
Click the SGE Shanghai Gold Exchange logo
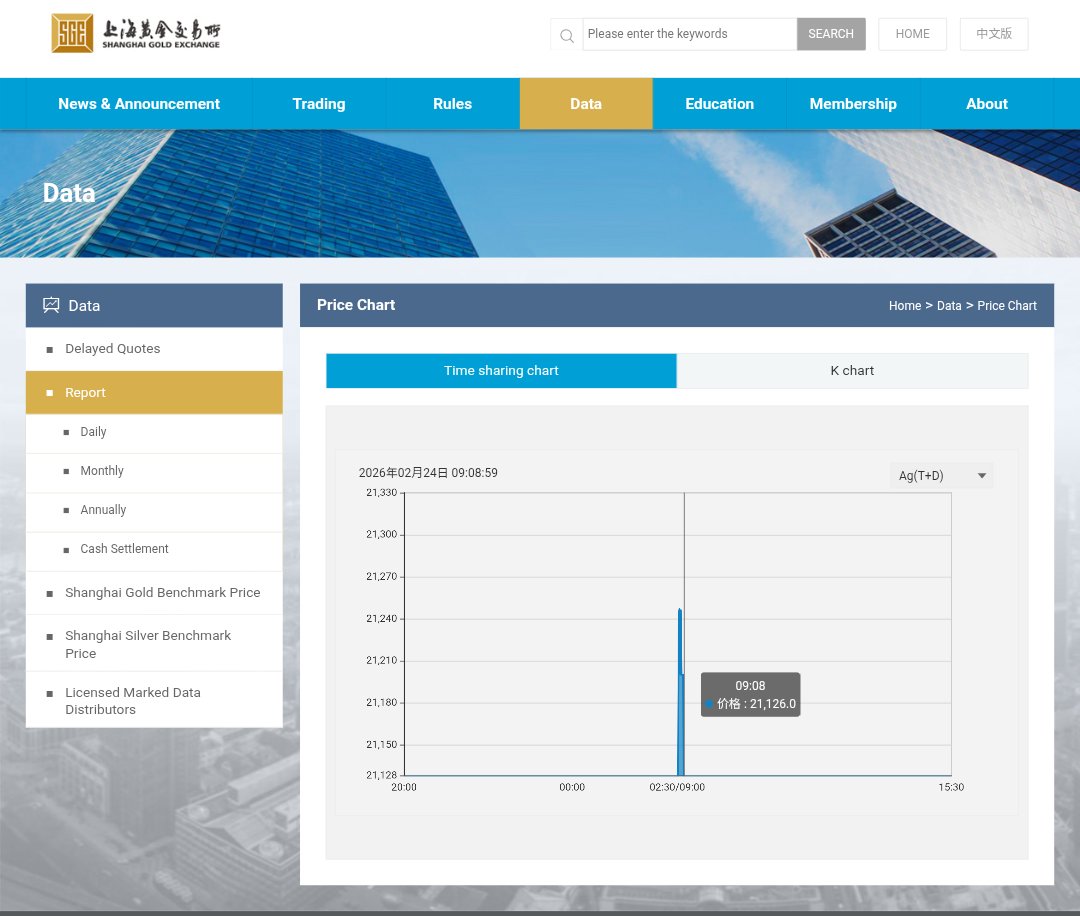tap(135, 33)
